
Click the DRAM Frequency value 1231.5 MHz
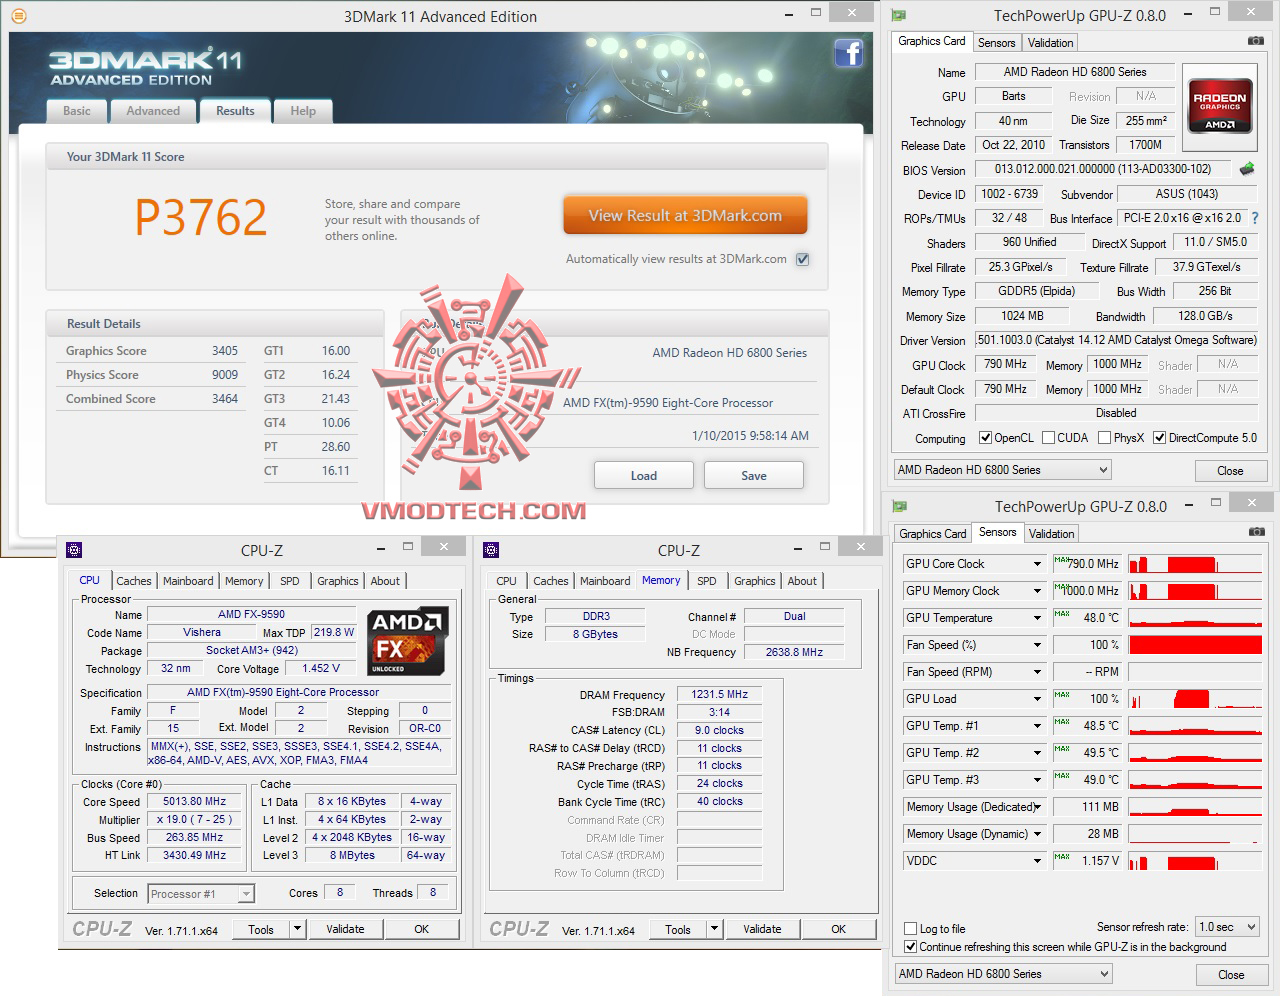[720, 695]
